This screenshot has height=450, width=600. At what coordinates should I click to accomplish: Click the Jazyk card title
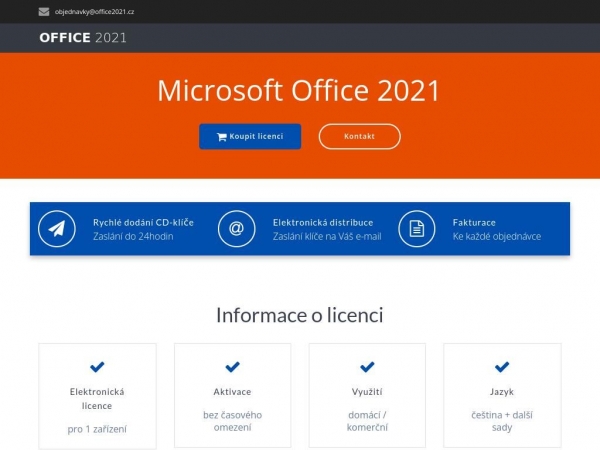(x=502, y=392)
